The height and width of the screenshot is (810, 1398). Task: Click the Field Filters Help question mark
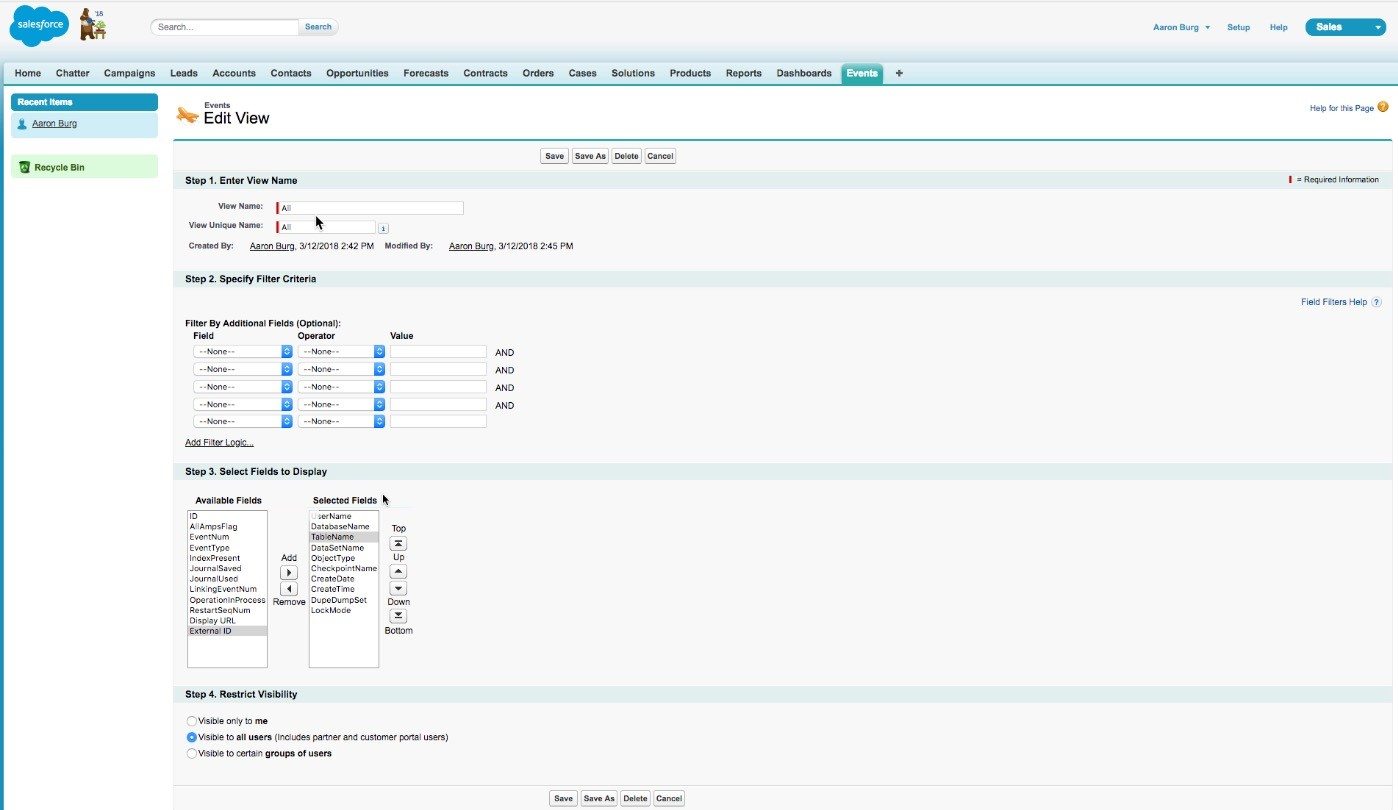pyautogui.click(x=1375, y=301)
